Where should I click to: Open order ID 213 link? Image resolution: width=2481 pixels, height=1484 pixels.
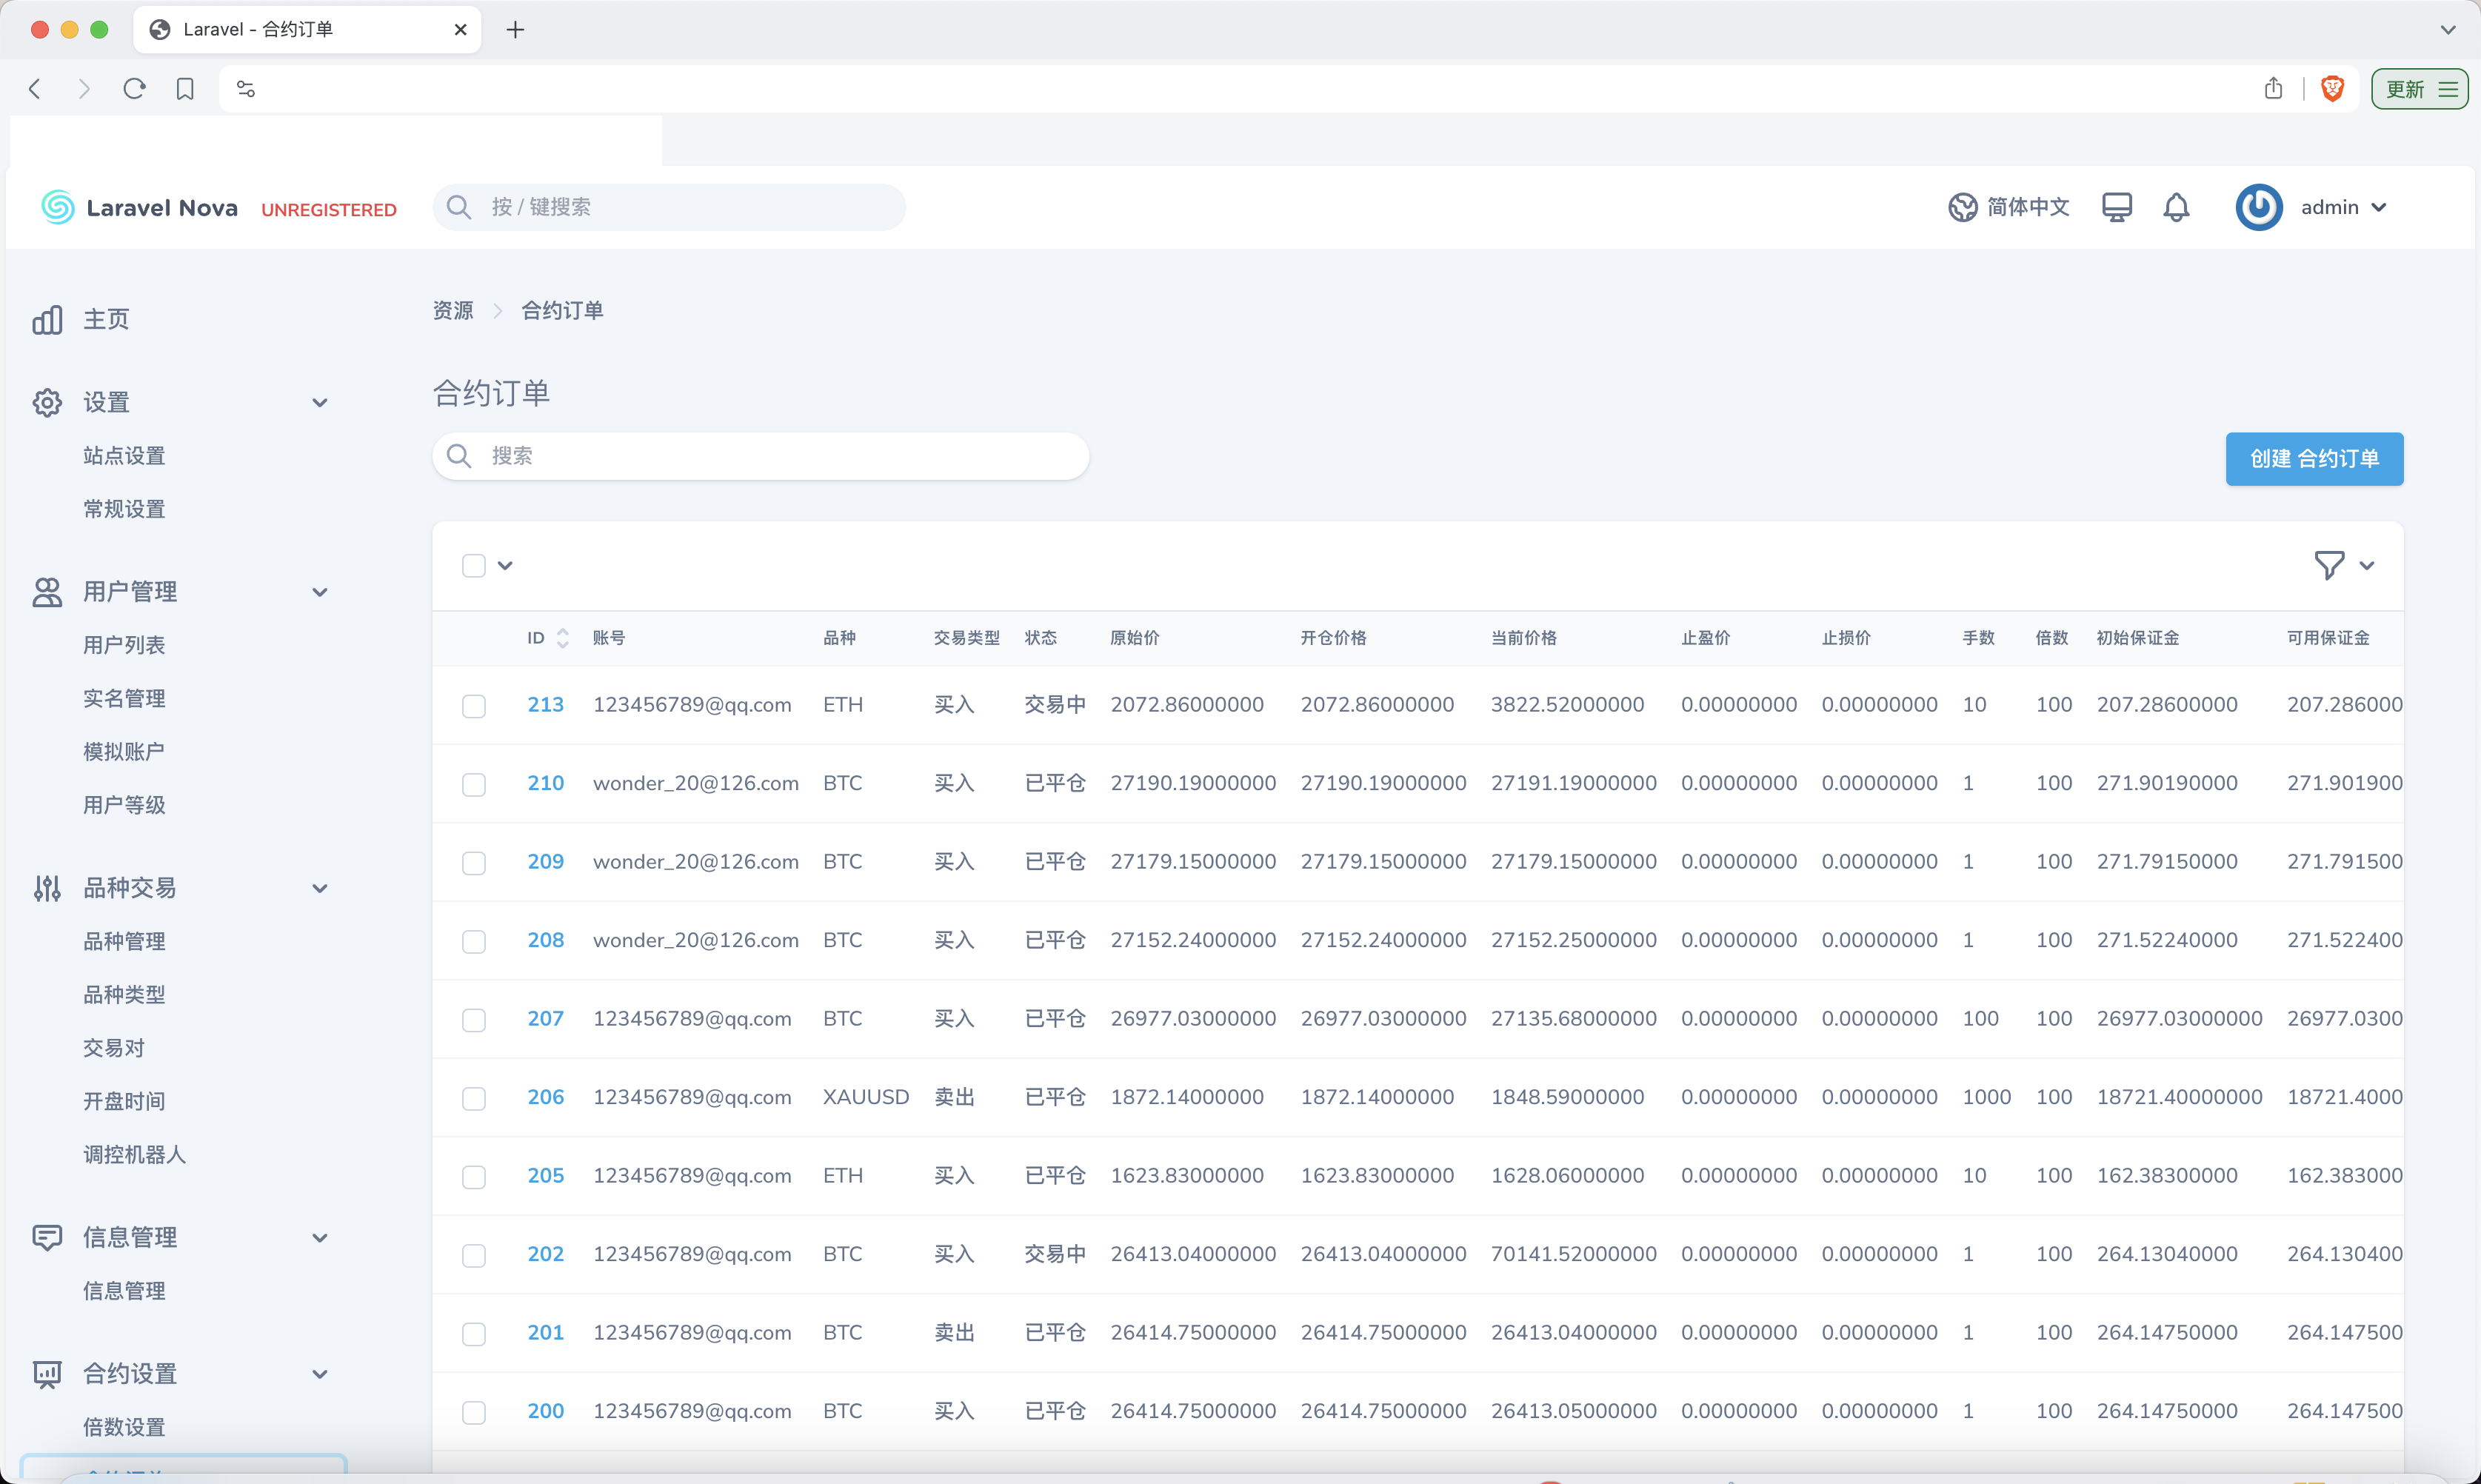click(x=545, y=704)
